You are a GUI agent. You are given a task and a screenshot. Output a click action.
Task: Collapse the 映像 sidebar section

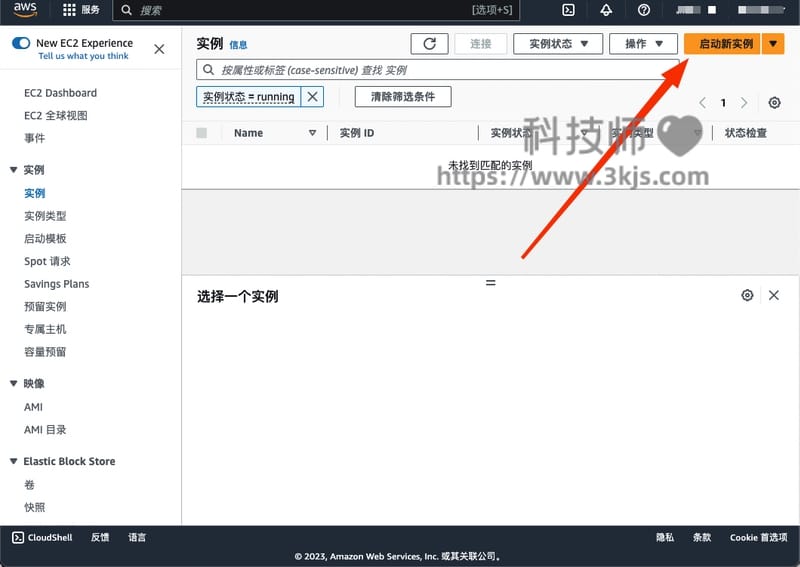pyautogui.click(x=14, y=383)
